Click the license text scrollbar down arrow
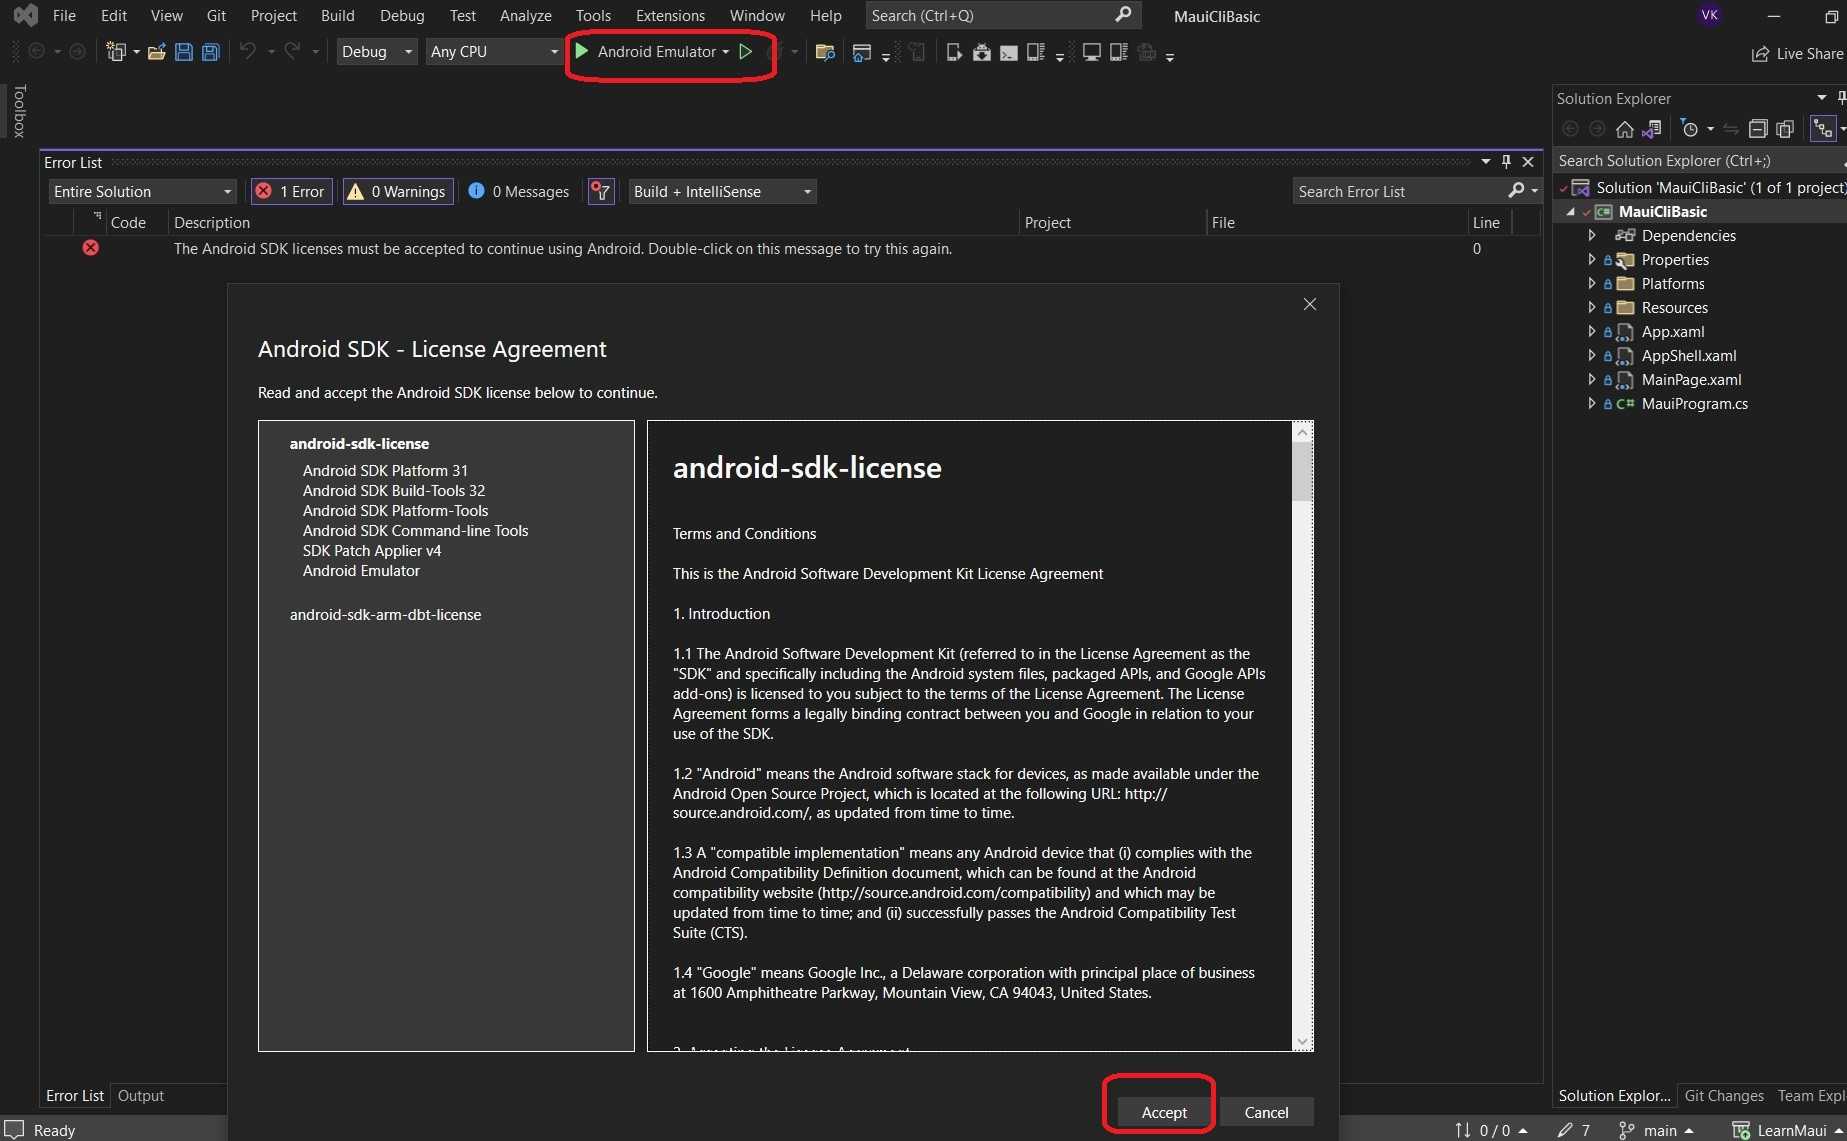 pos(1302,1041)
